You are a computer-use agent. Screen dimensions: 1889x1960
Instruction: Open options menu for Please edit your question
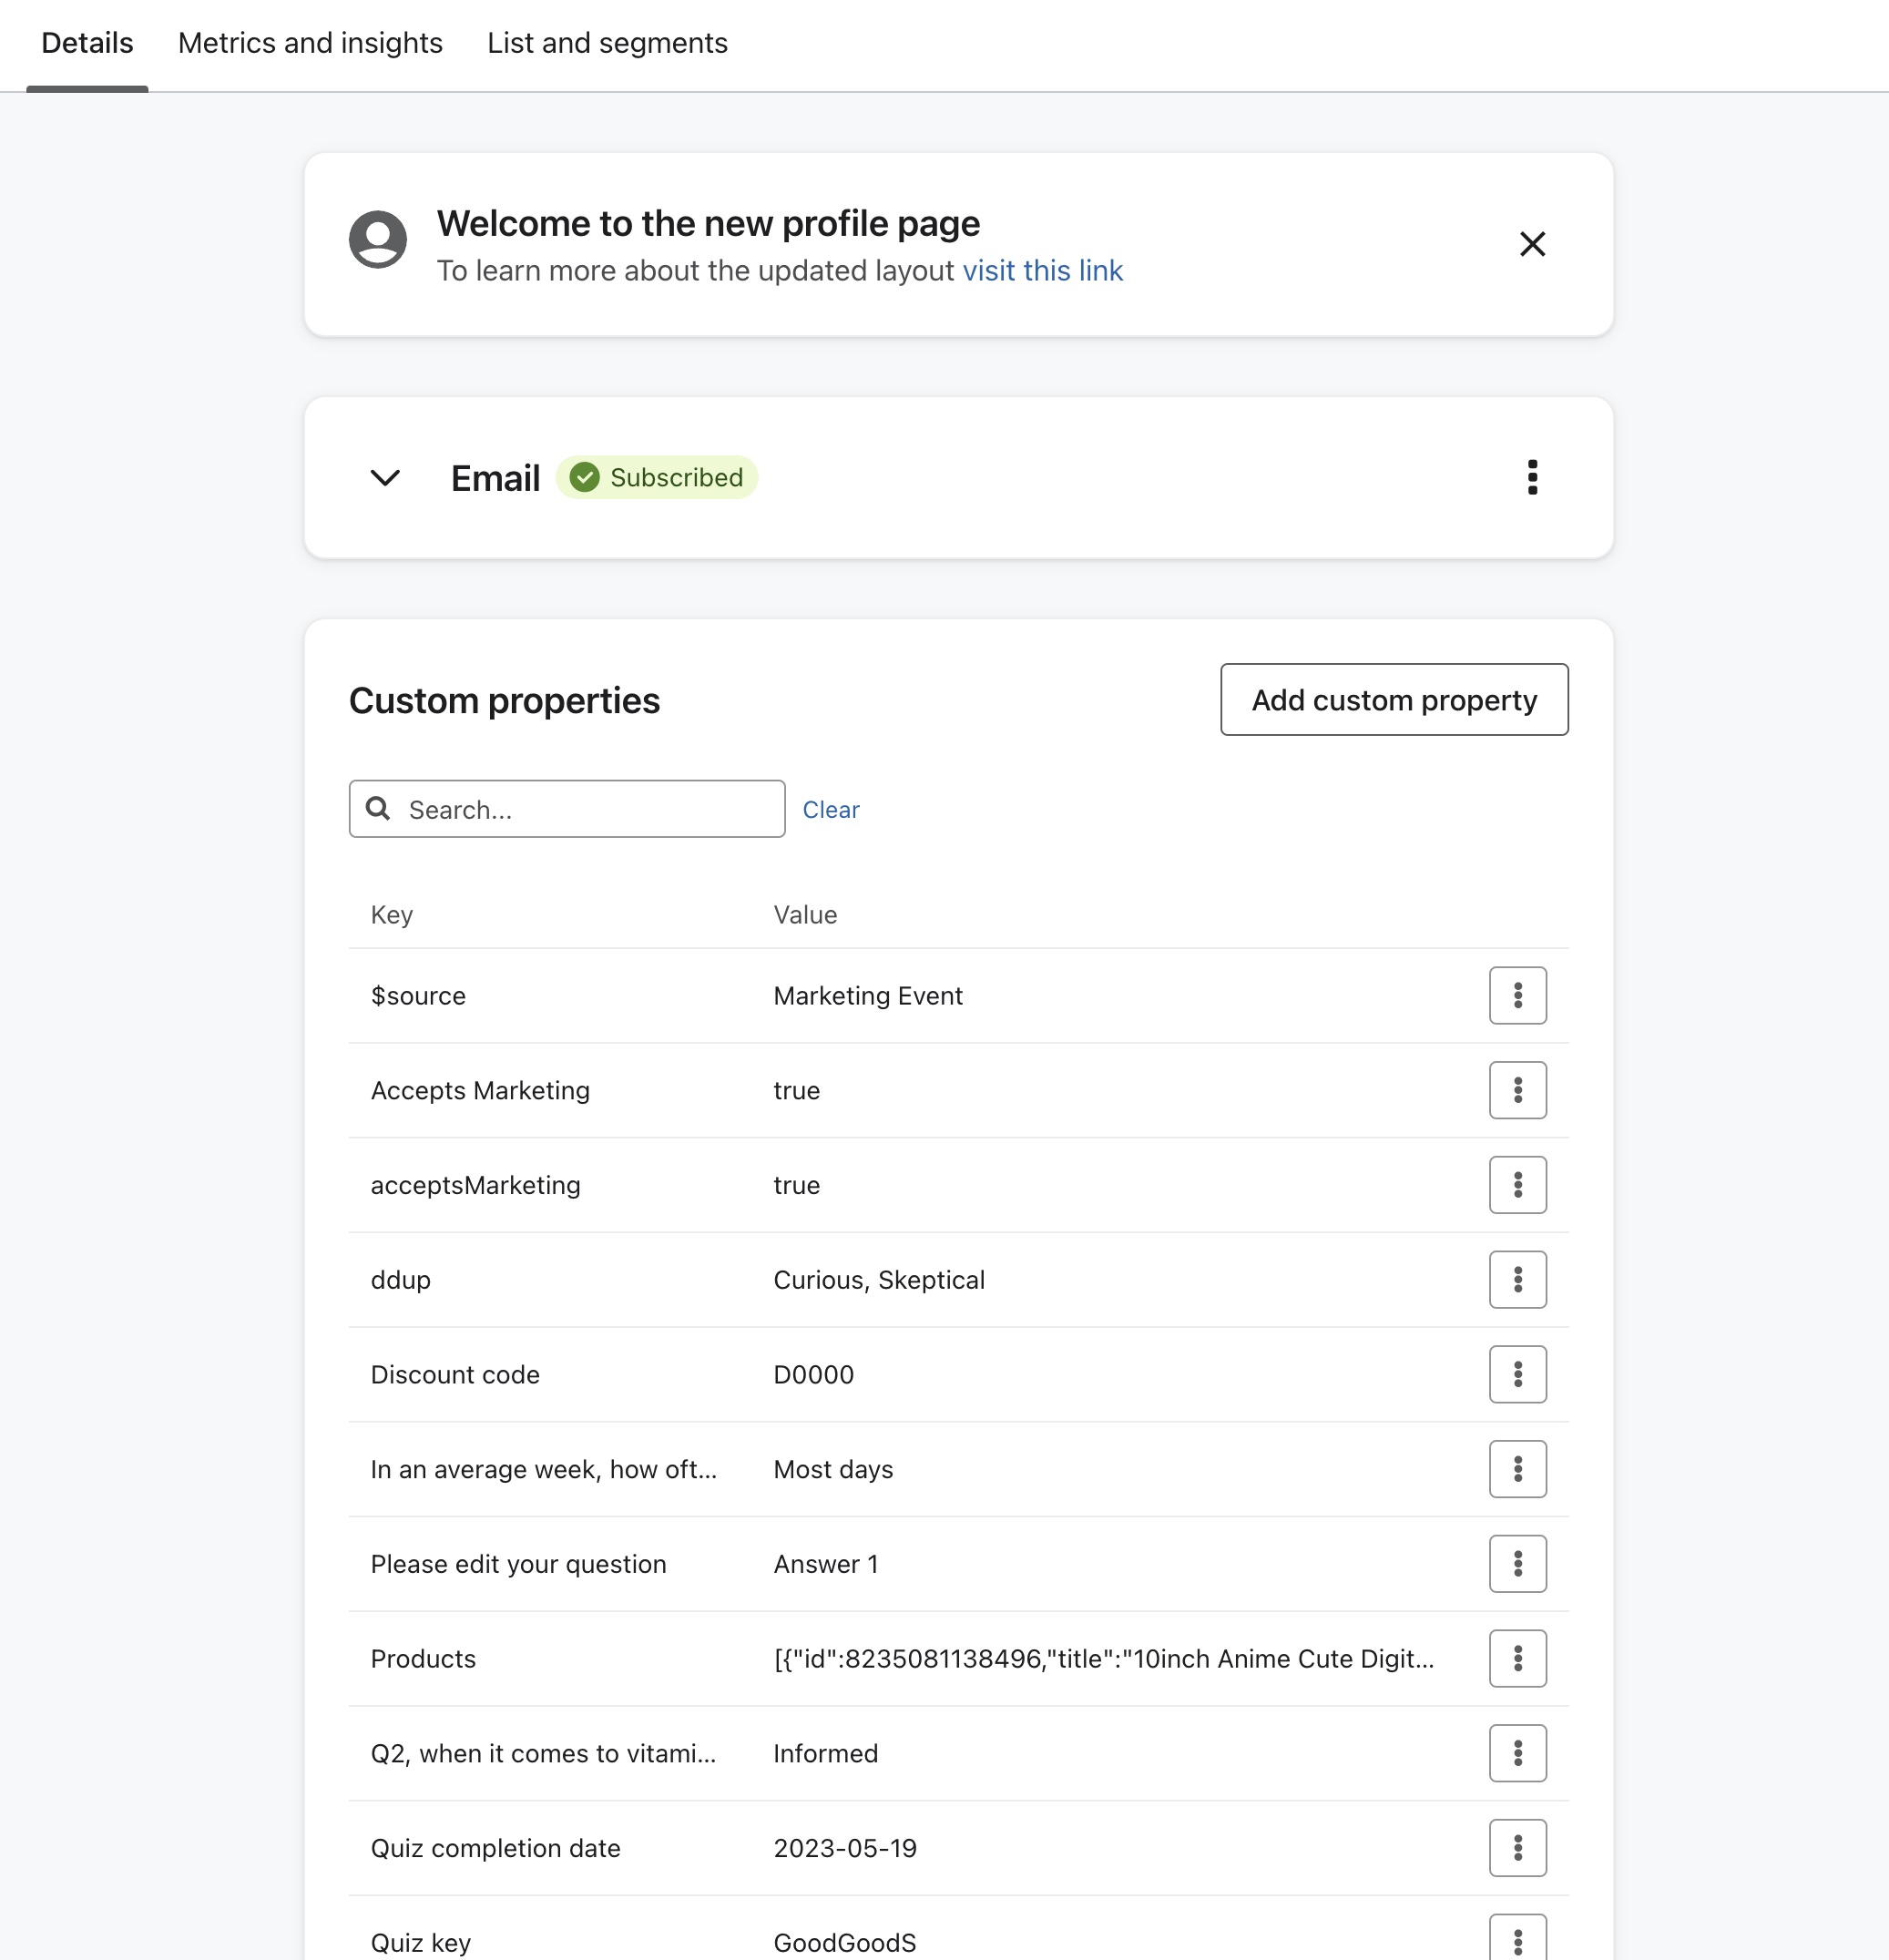coord(1517,1564)
